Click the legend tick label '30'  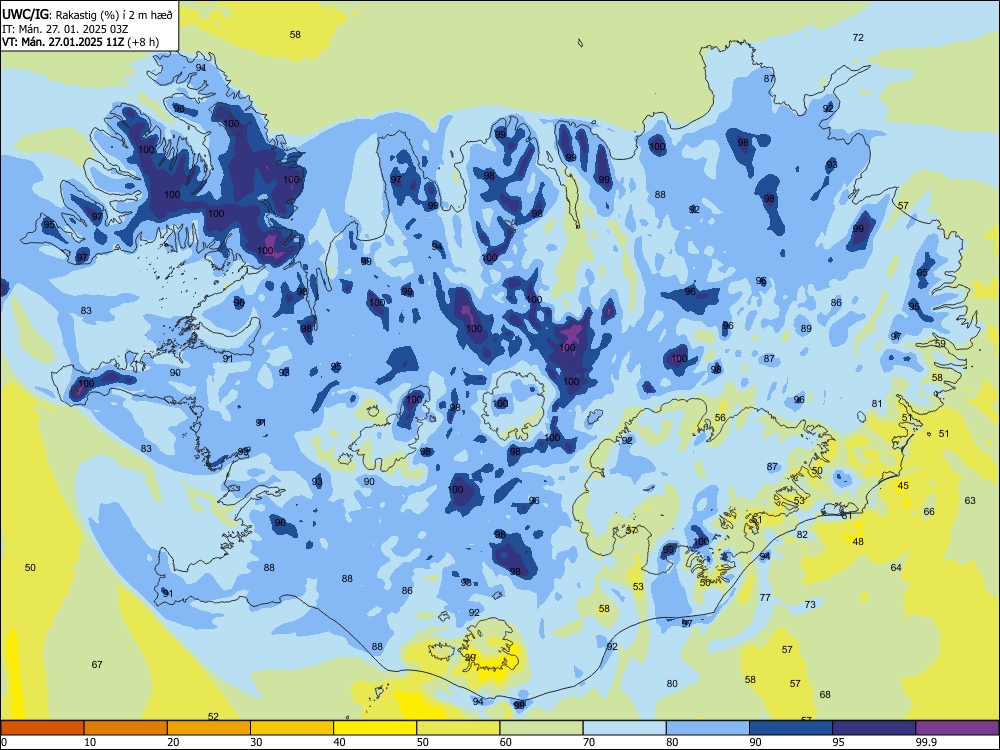[x=256, y=742]
